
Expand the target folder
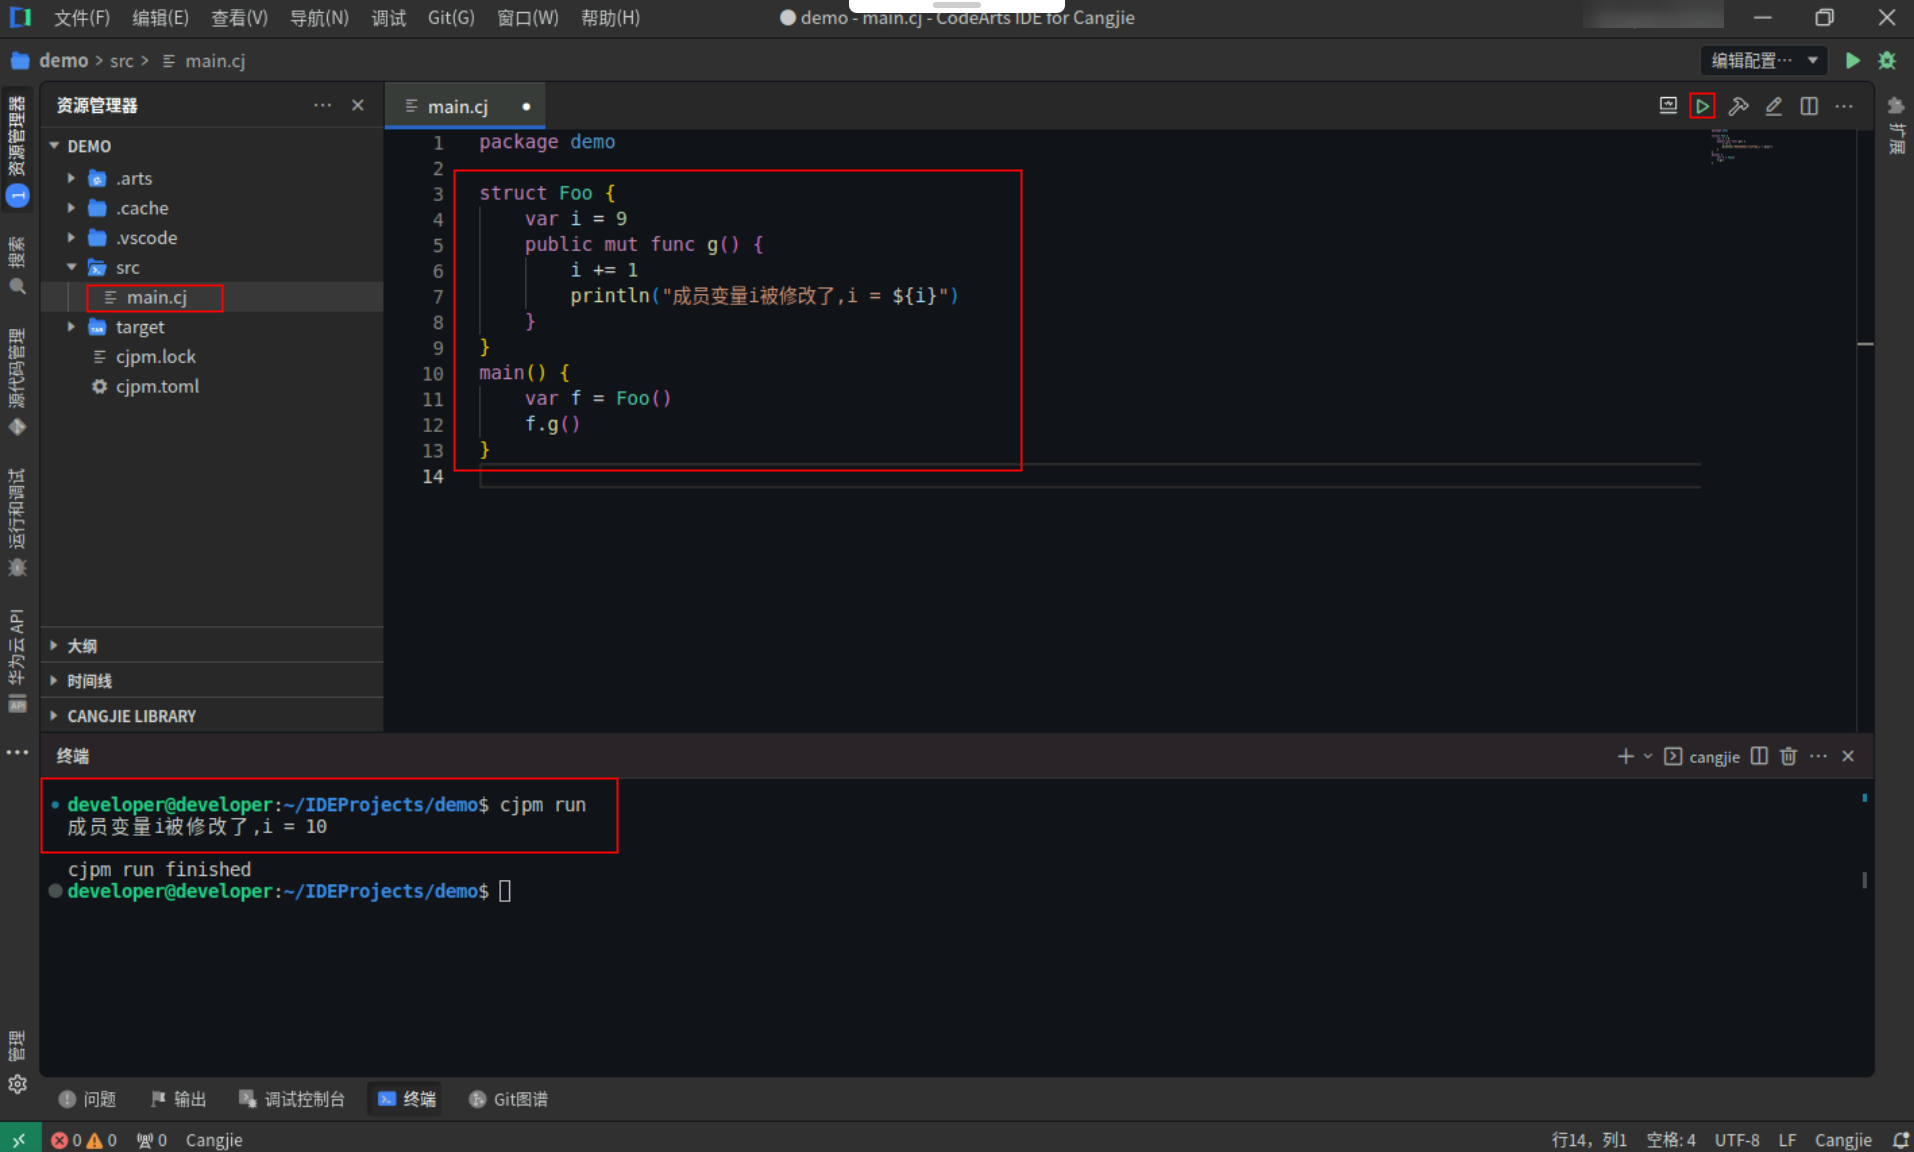[x=71, y=327]
